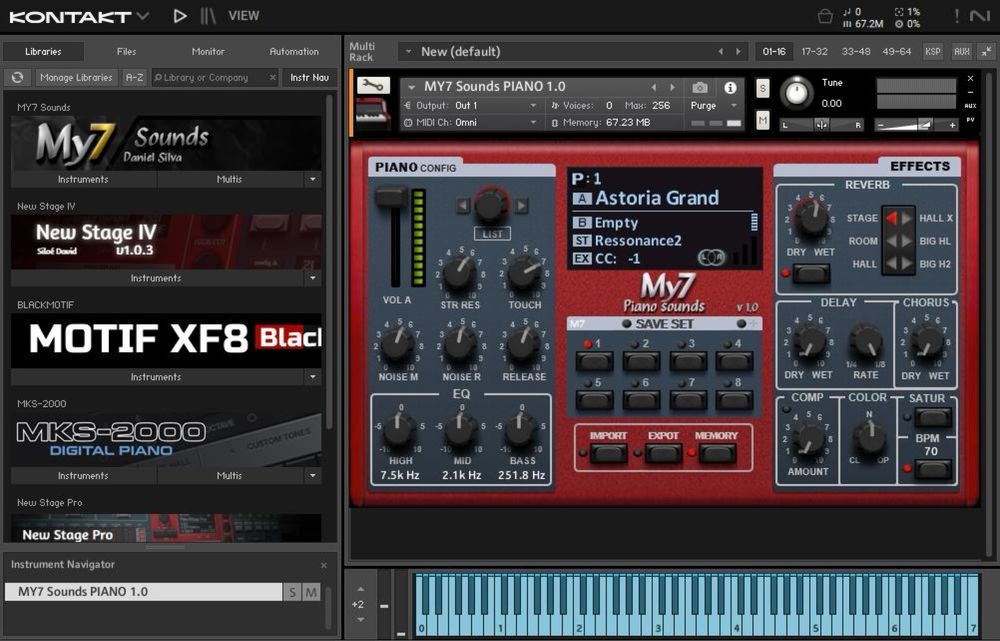
Task: Click the warning exclamation icon
Action: [x=957, y=16]
